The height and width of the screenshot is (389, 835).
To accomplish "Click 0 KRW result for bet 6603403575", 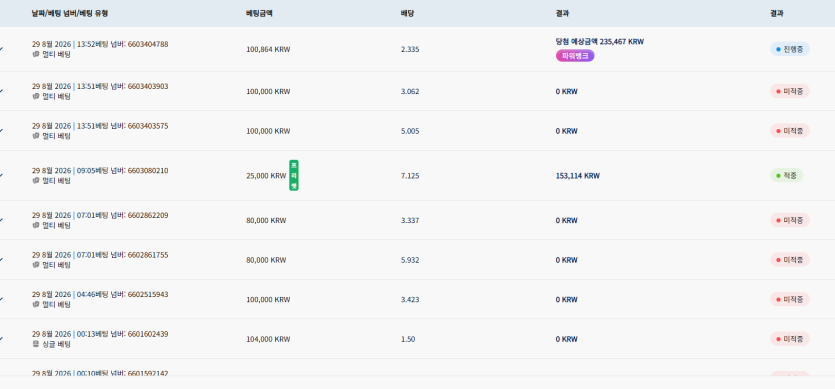I will (x=567, y=131).
